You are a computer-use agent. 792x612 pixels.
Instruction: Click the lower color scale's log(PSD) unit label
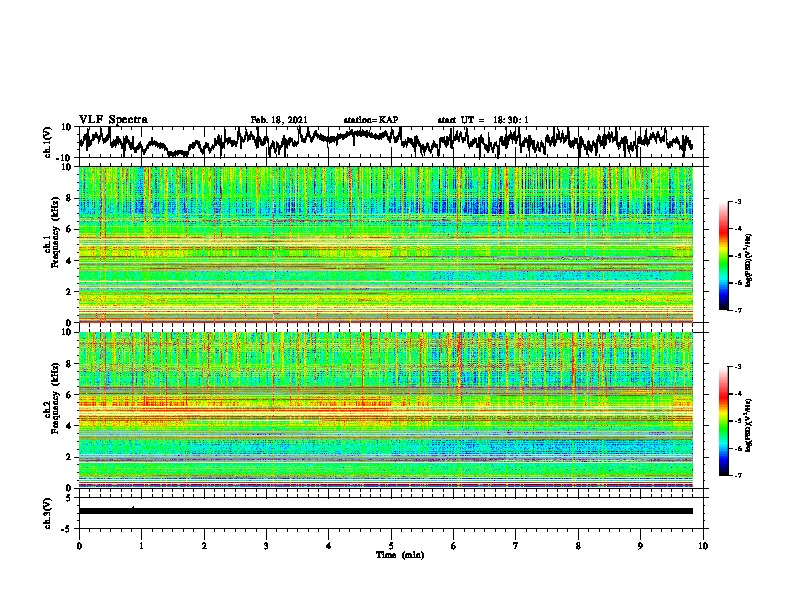pos(749,425)
